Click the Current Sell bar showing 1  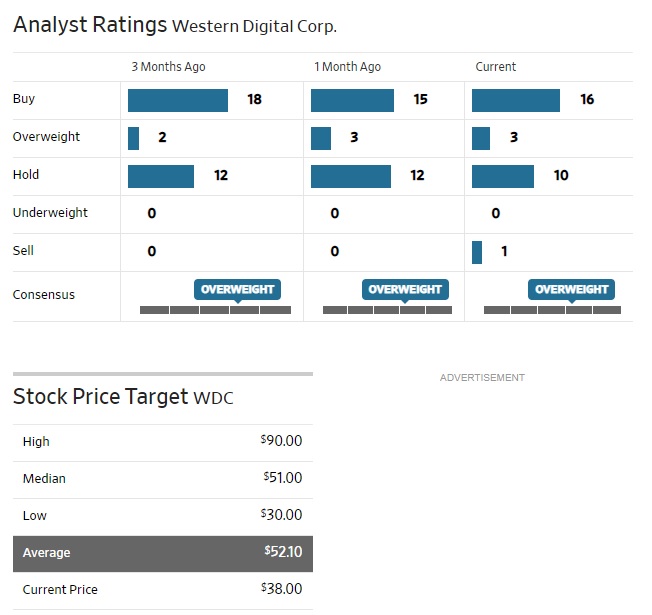tap(477, 252)
